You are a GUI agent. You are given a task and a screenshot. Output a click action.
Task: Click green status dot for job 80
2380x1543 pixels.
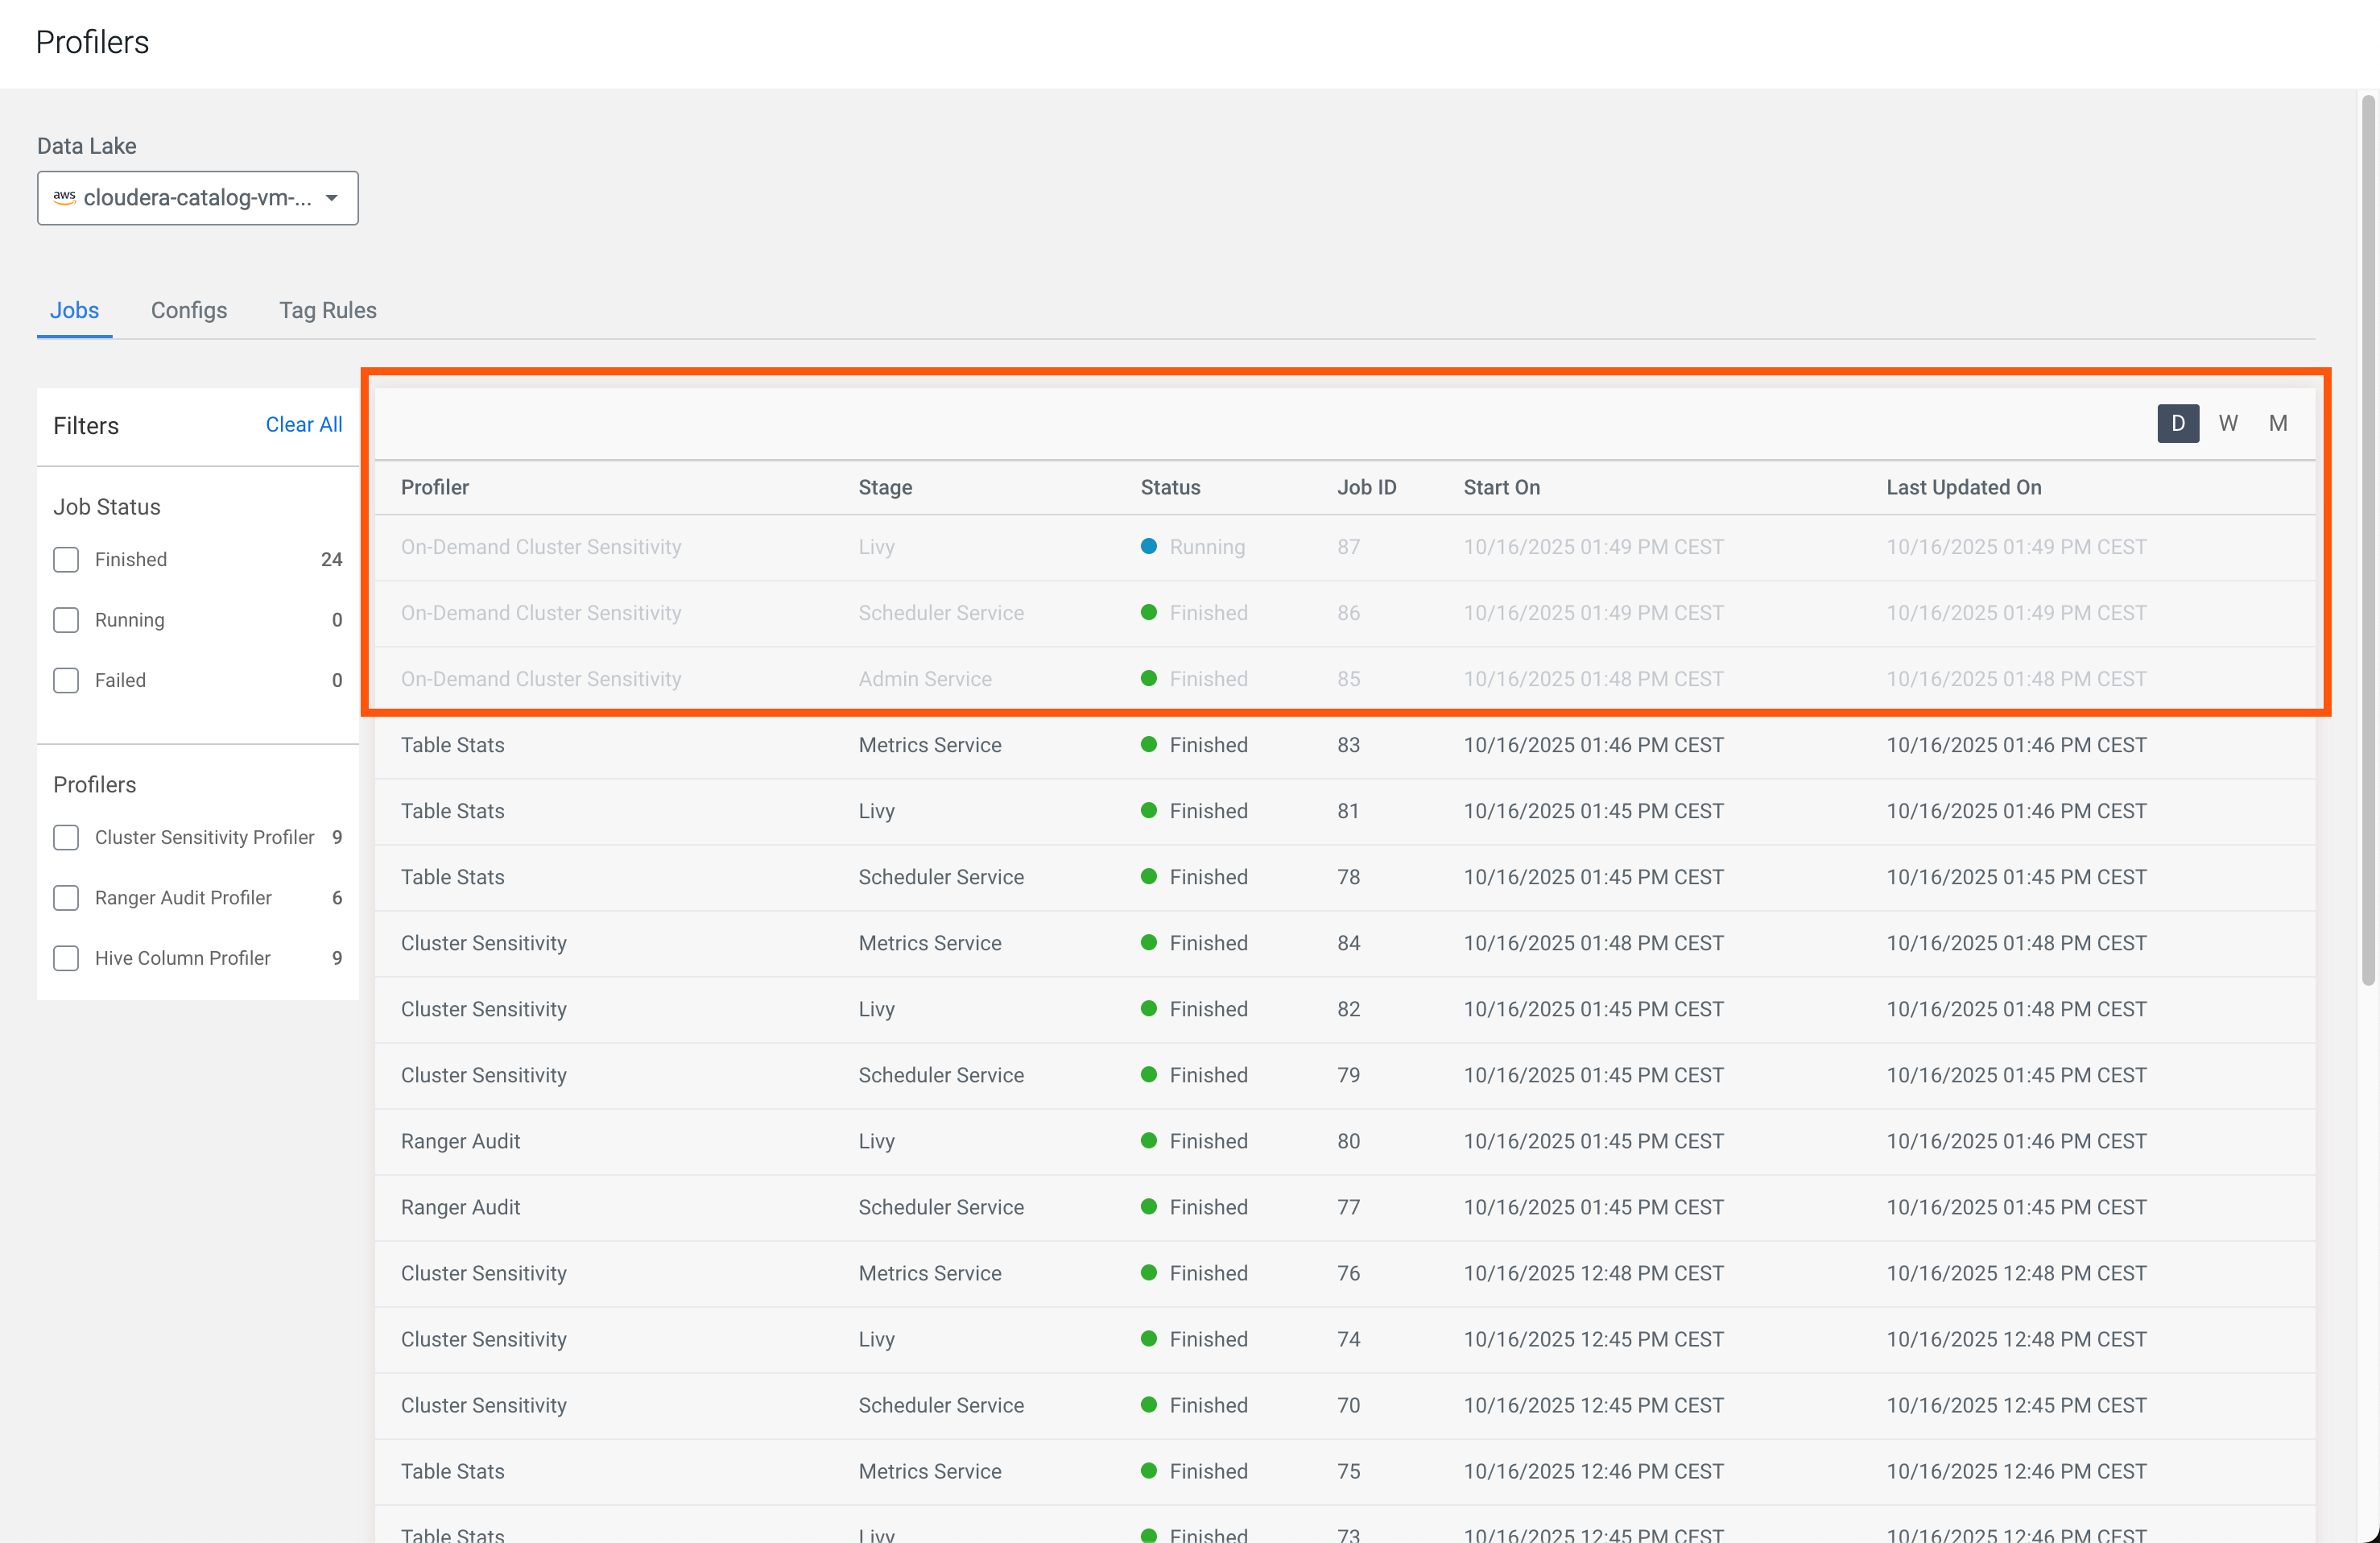pos(1149,1141)
